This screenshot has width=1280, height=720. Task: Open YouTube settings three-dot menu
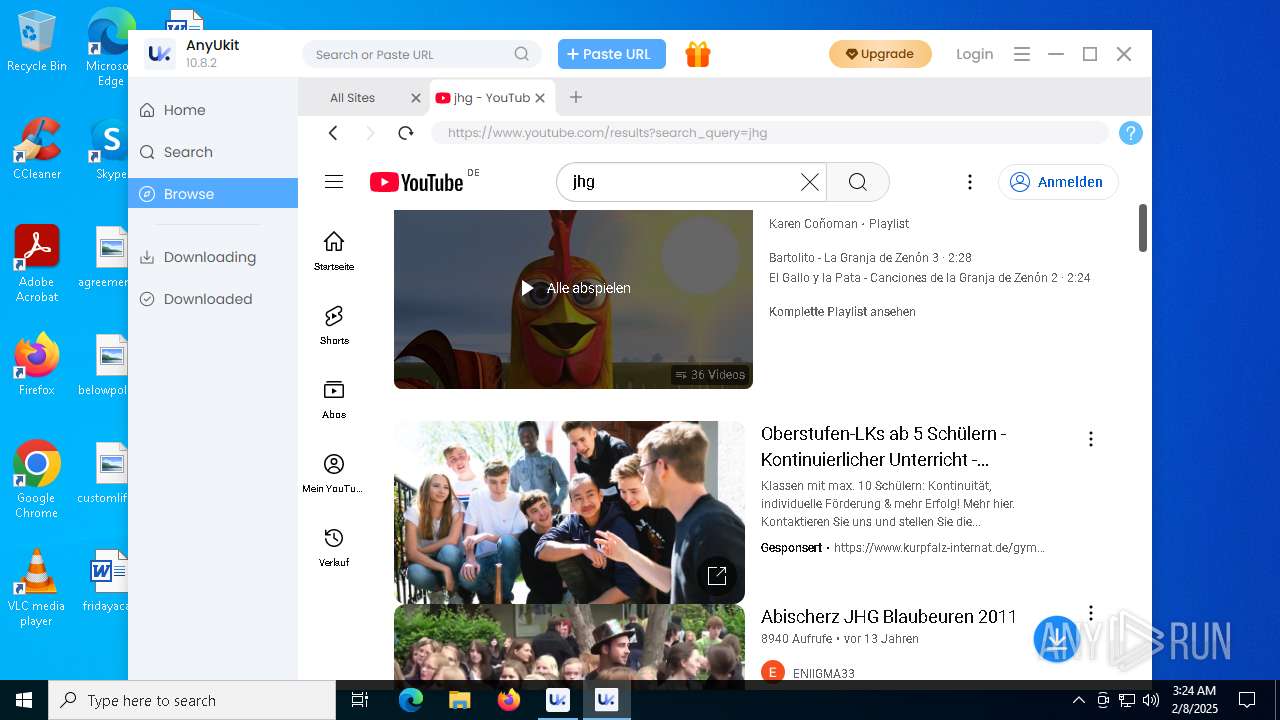tap(969, 182)
